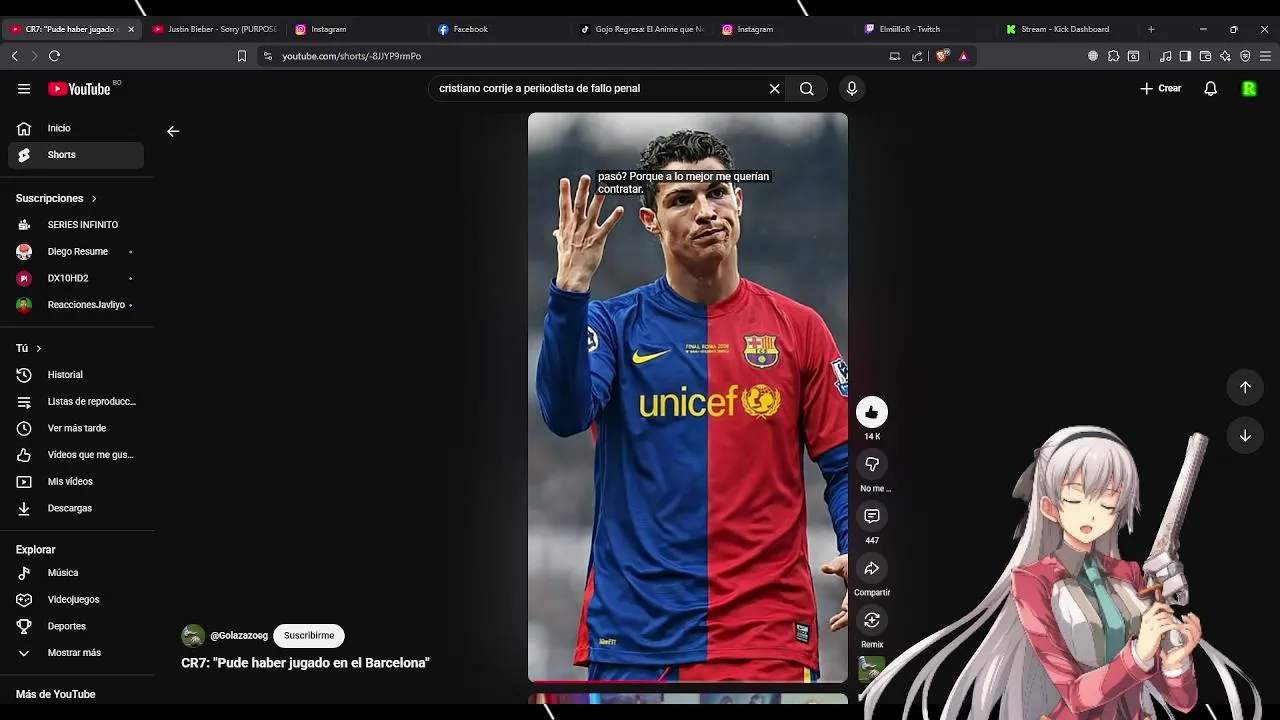Image resolution: width=1280 pixels, height=720 pixels.
Task: Clear the search query with X
Action: 774,89
